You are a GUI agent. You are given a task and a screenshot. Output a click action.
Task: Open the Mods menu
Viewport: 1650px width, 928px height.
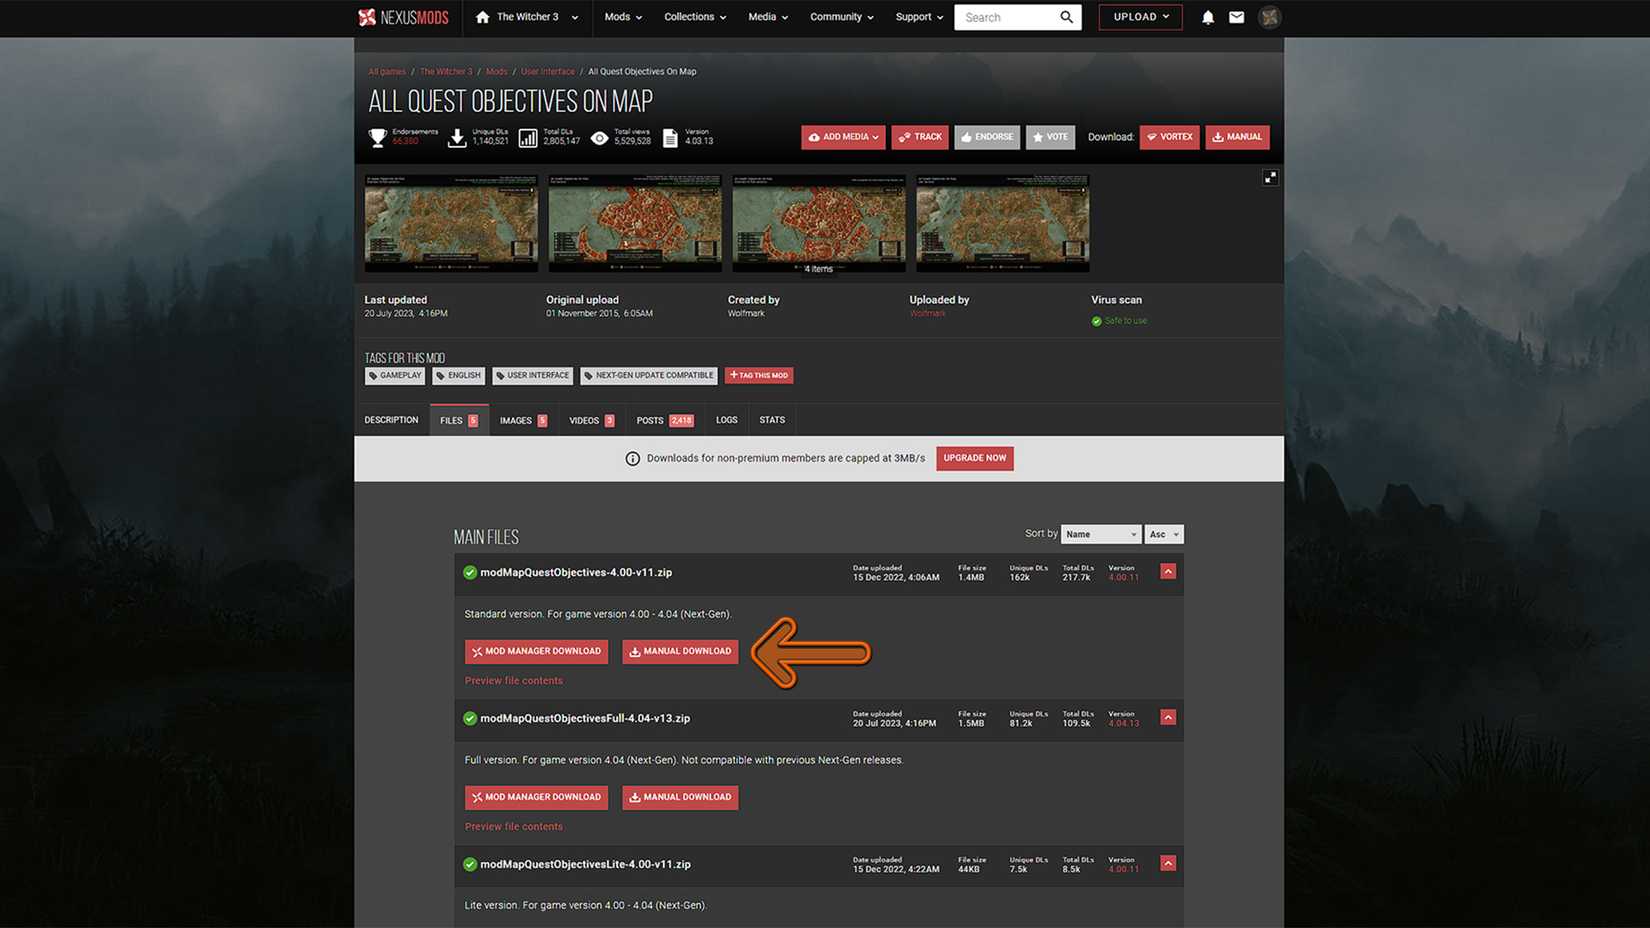click(623, 17)
